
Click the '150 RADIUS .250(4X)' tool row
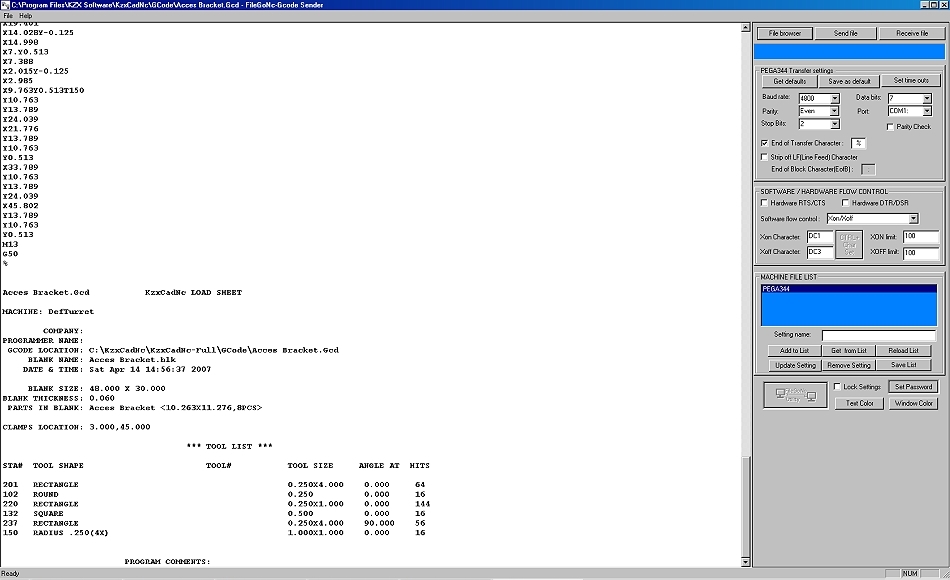coord(214,533)
